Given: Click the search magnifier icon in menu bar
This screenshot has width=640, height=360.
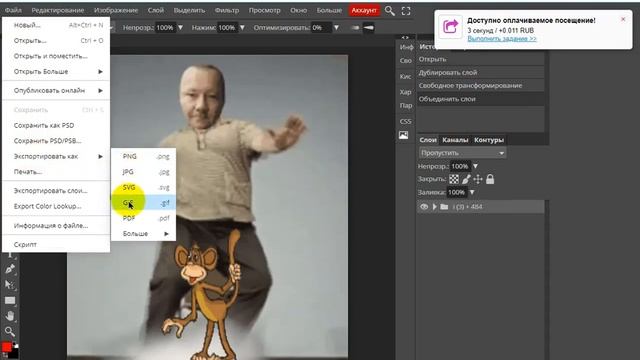Looking at the screenshot, I should (x=390, y=11).
